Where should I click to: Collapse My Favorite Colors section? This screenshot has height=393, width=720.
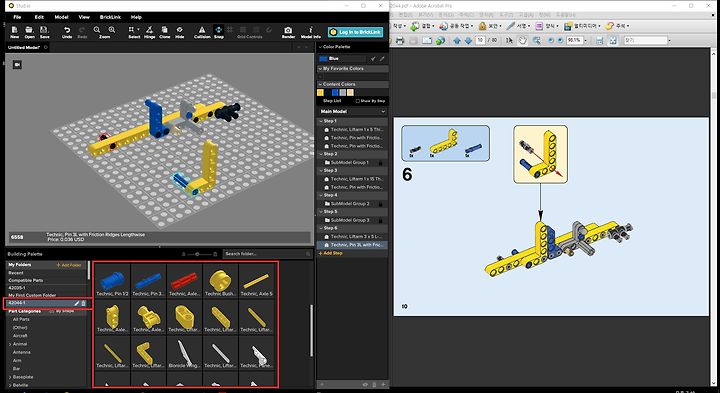click(x=320, y=68)
